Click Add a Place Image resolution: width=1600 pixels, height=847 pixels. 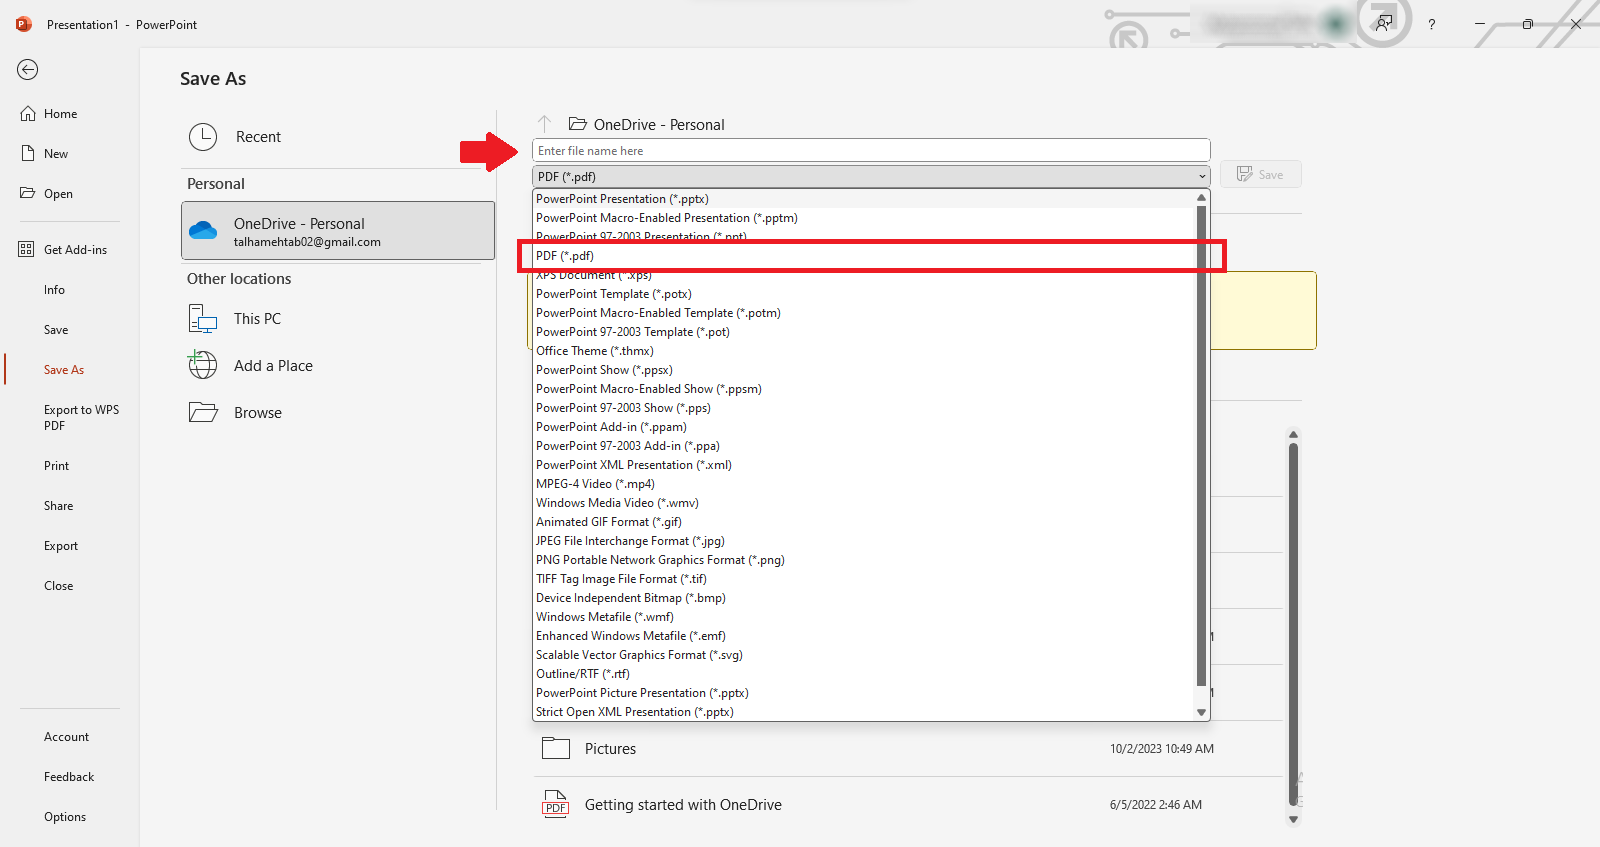click(x=338, y=366)
